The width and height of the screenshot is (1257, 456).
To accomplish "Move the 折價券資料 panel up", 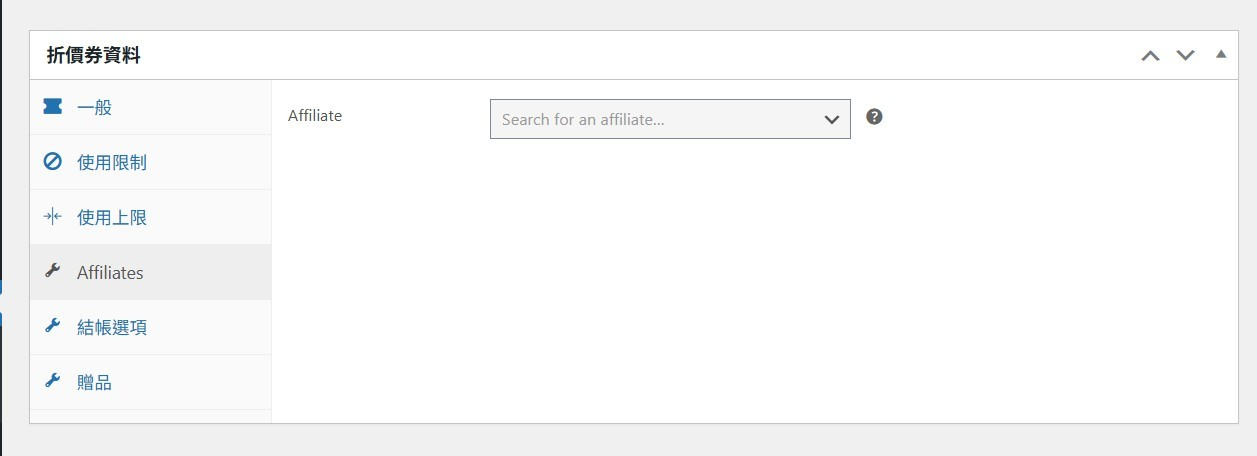I will 1151,55.
